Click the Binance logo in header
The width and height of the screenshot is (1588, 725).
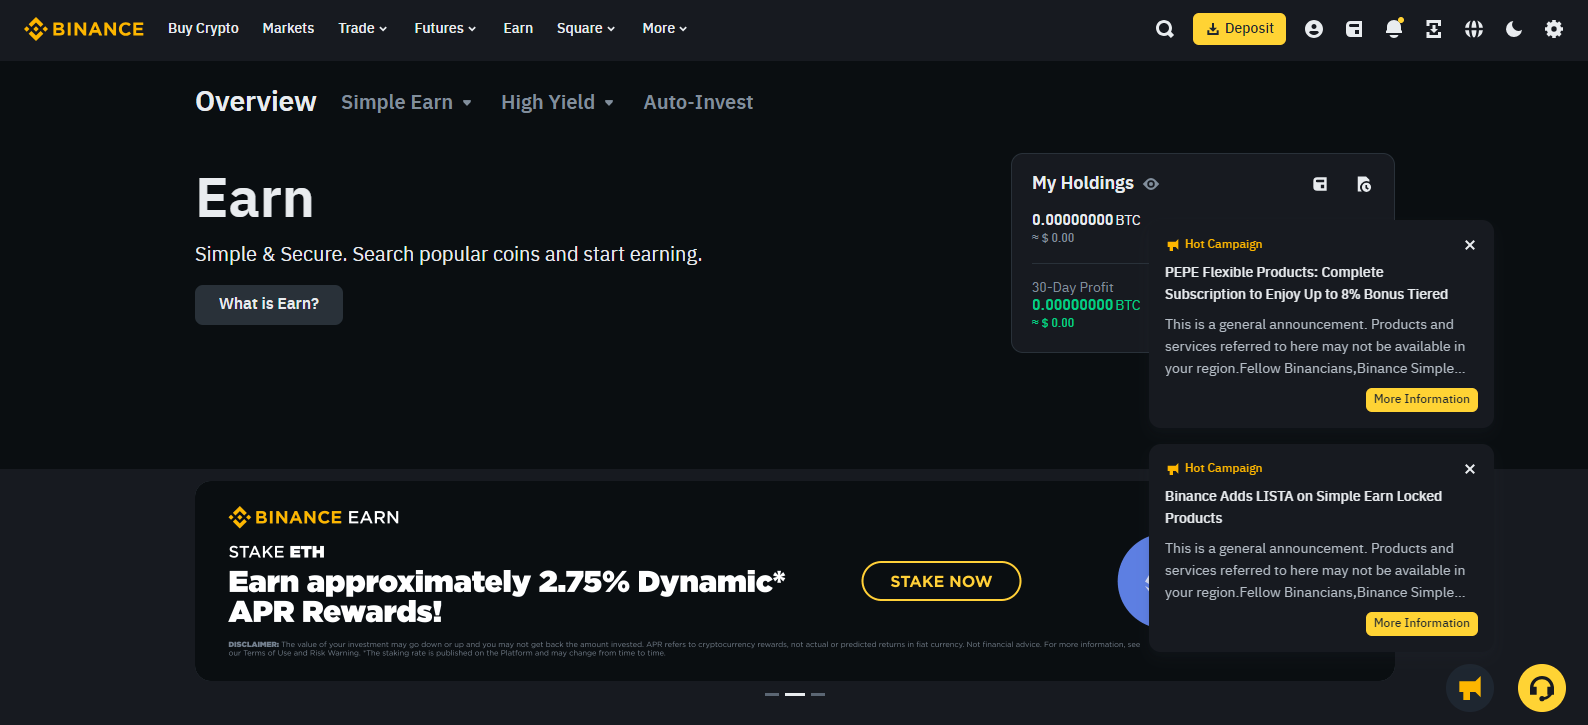[84, 29]
